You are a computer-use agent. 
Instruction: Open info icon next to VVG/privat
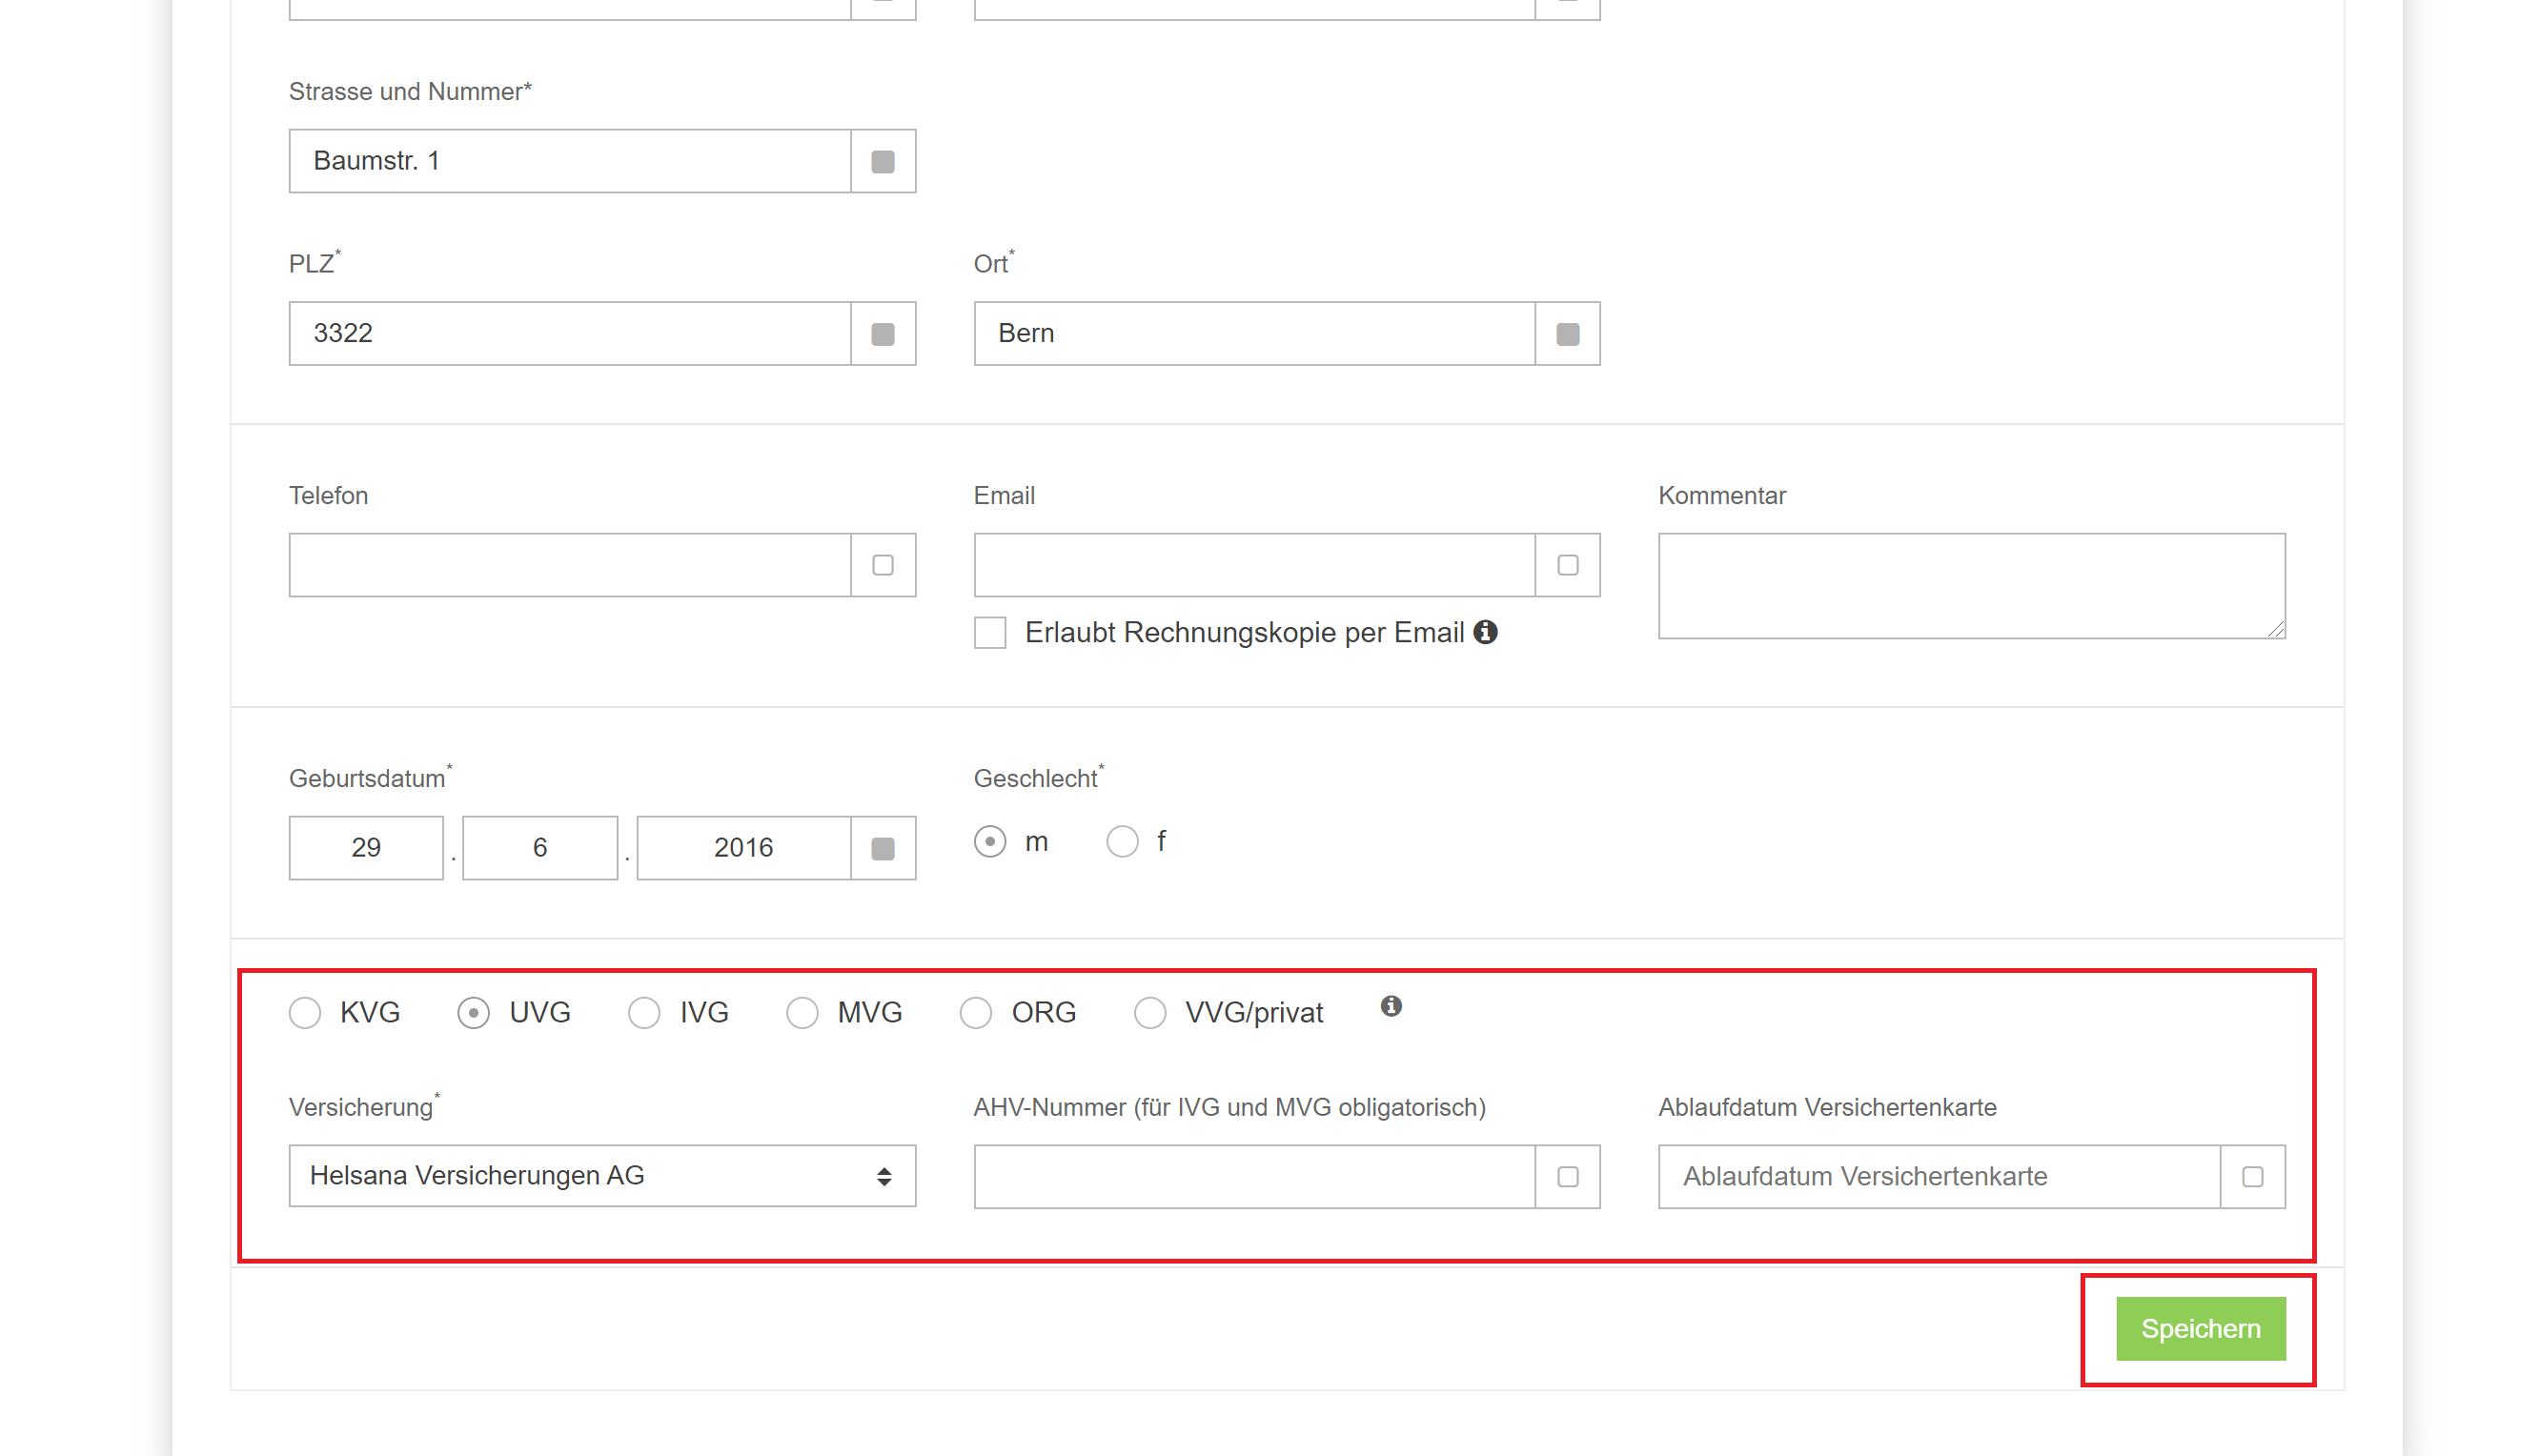[x=1391, y=1006]
